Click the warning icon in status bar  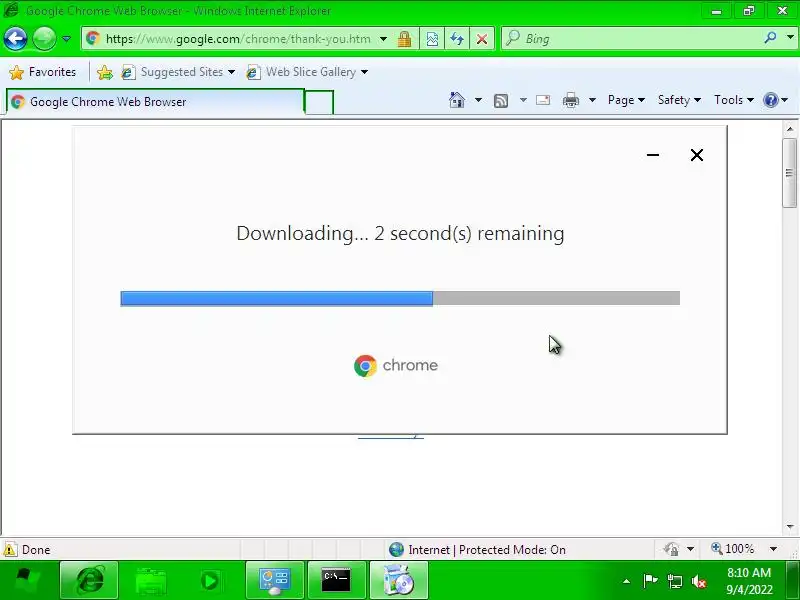click(9, 549)
